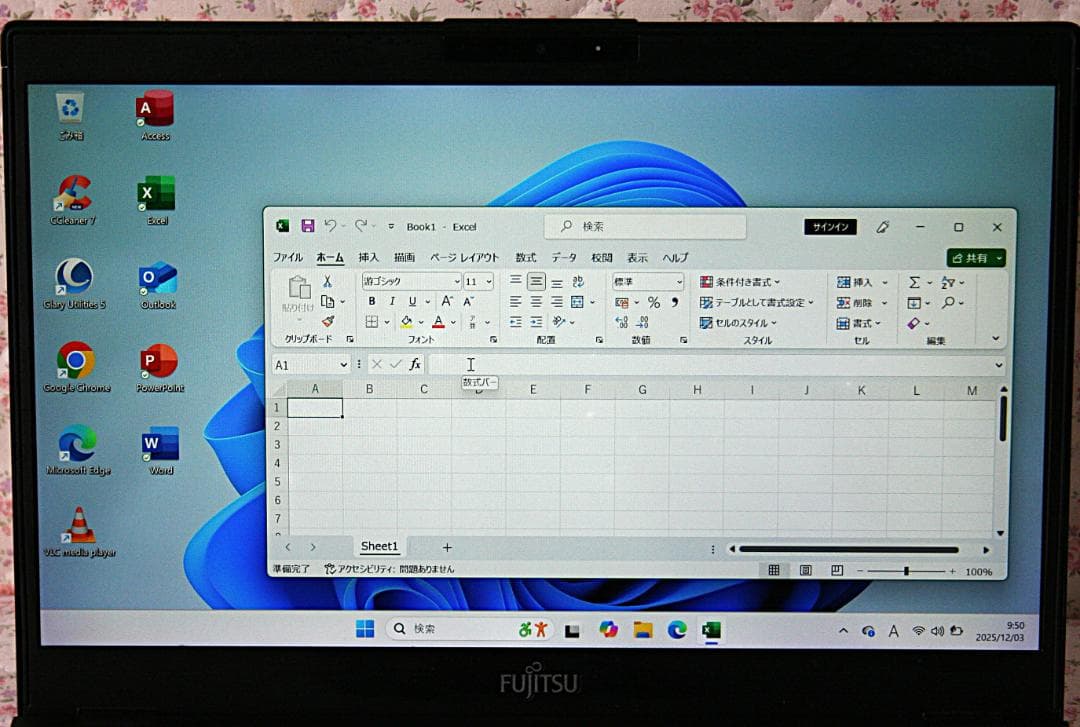Open the fill color bucket icon
1080x727 pixels.
405,321
